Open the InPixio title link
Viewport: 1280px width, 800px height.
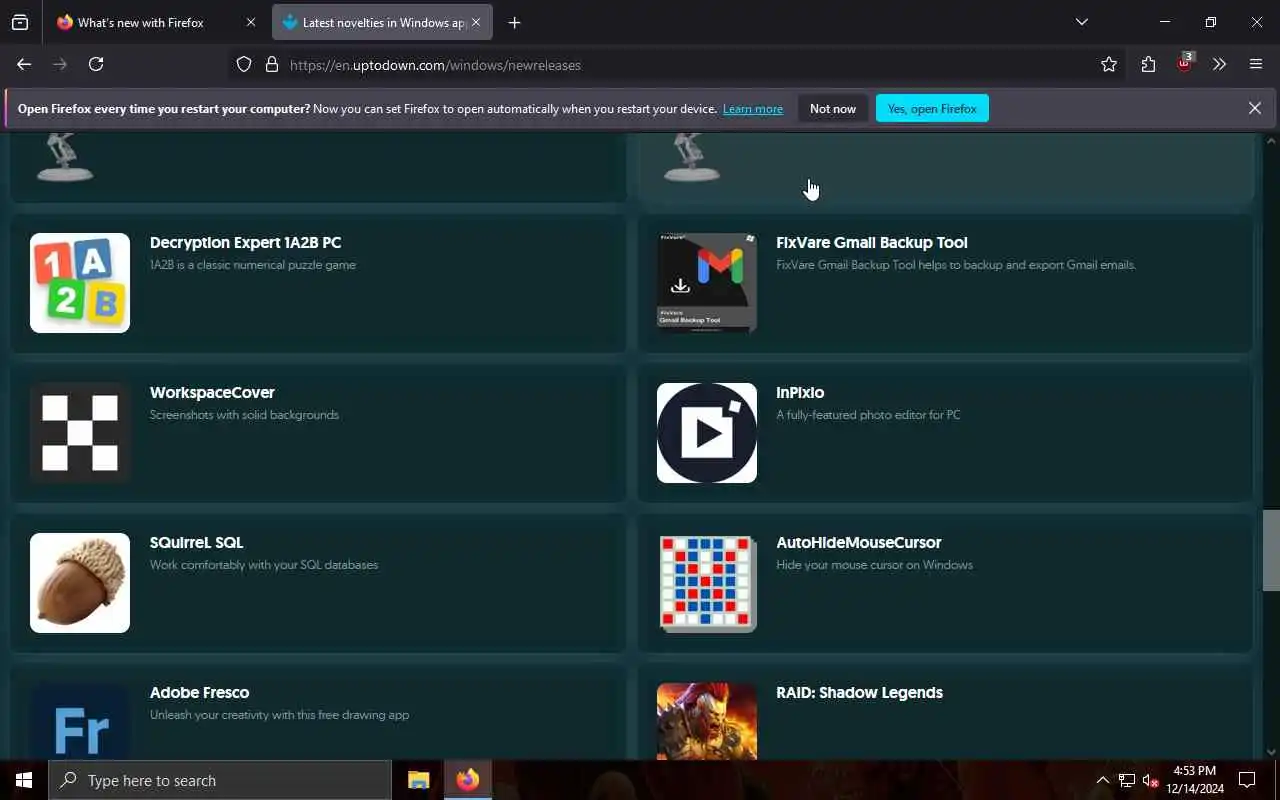click(x=800, y=392)
